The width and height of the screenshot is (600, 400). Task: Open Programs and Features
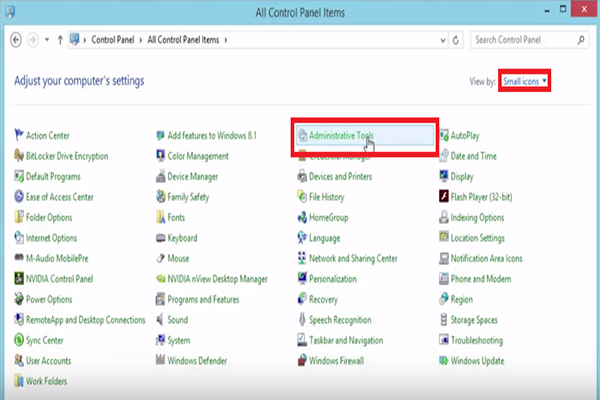[x=203, y=299]
